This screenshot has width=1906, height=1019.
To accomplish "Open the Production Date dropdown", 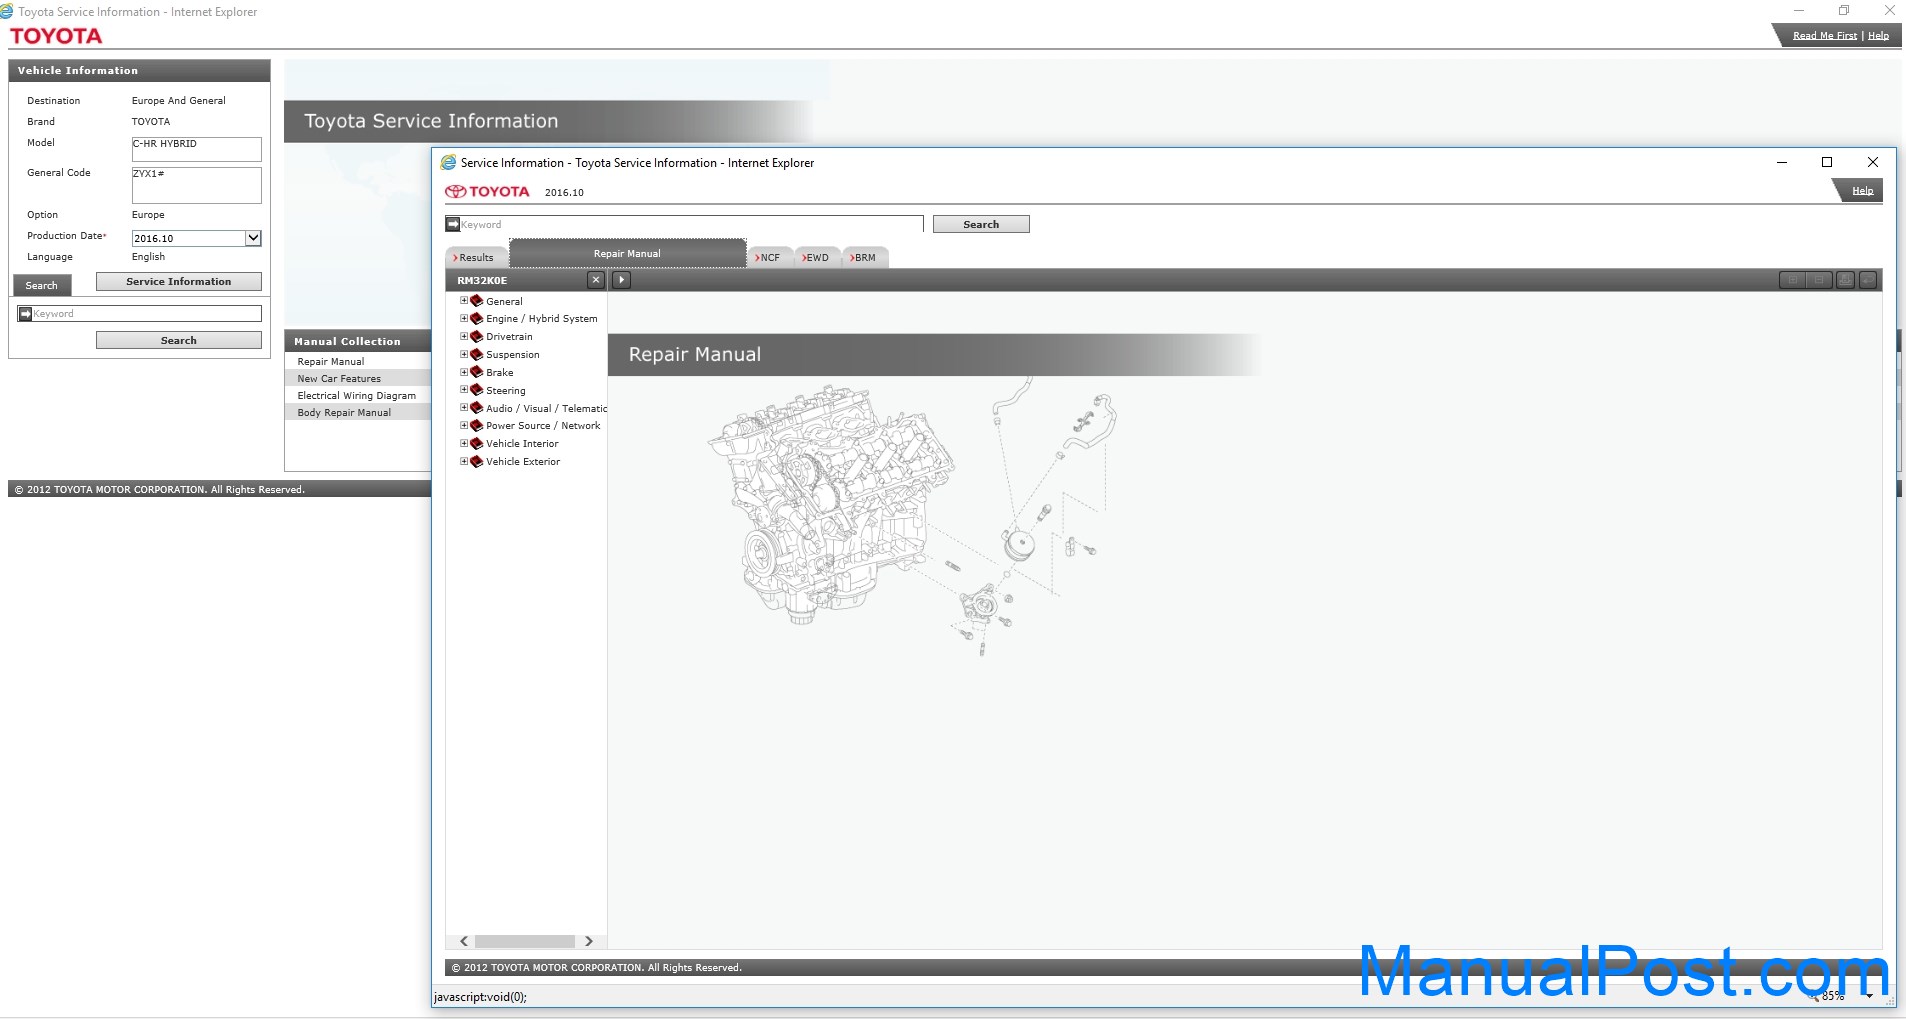I will point(253,238).
